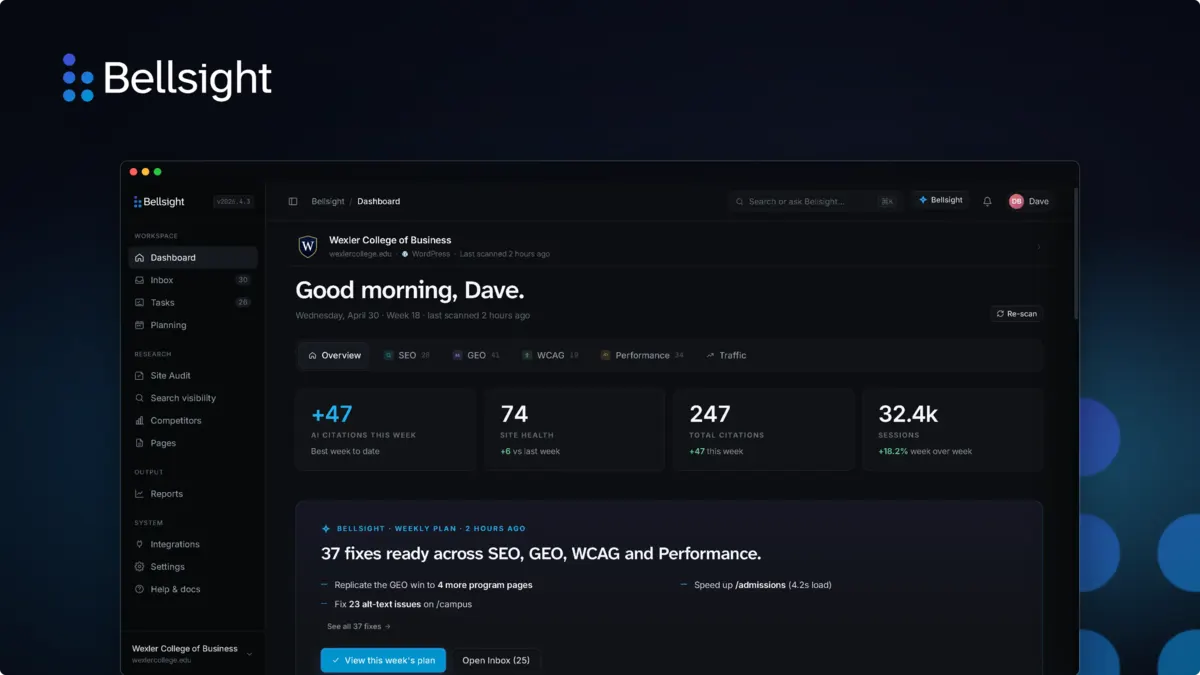Open Settings via its gear icon in sidebar

point(139,567)
